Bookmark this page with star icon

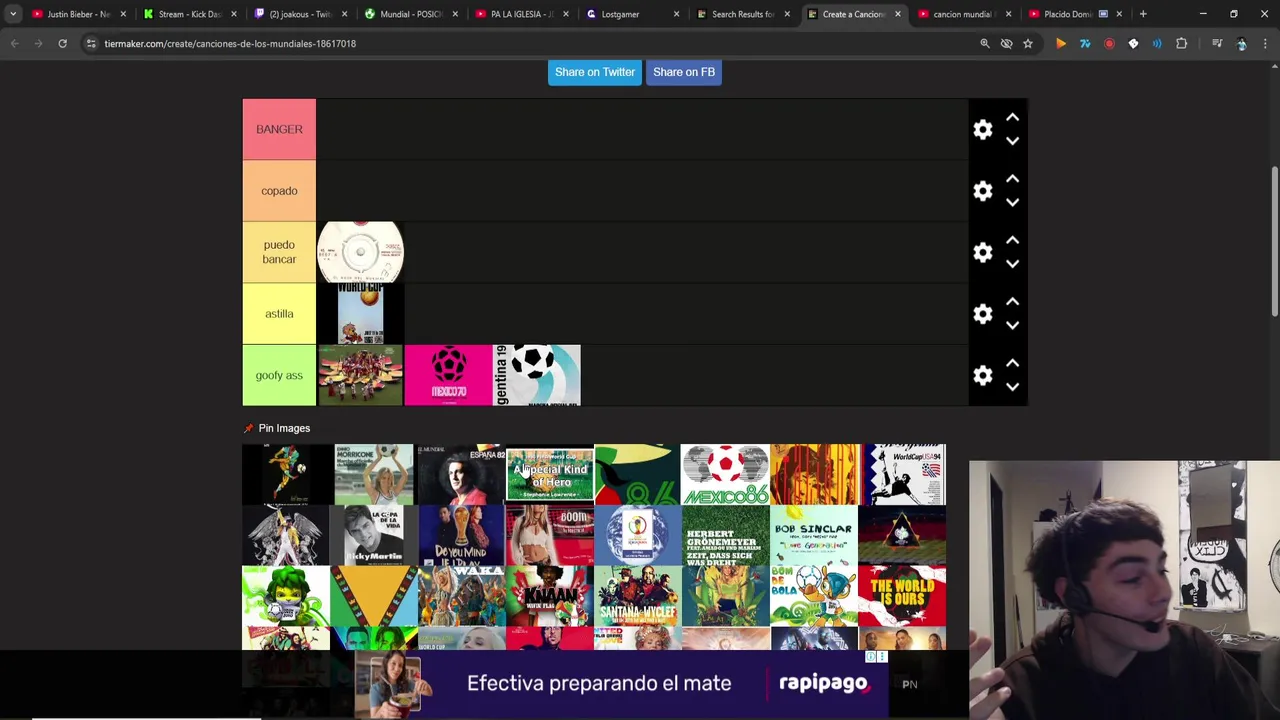(1028, 44)
